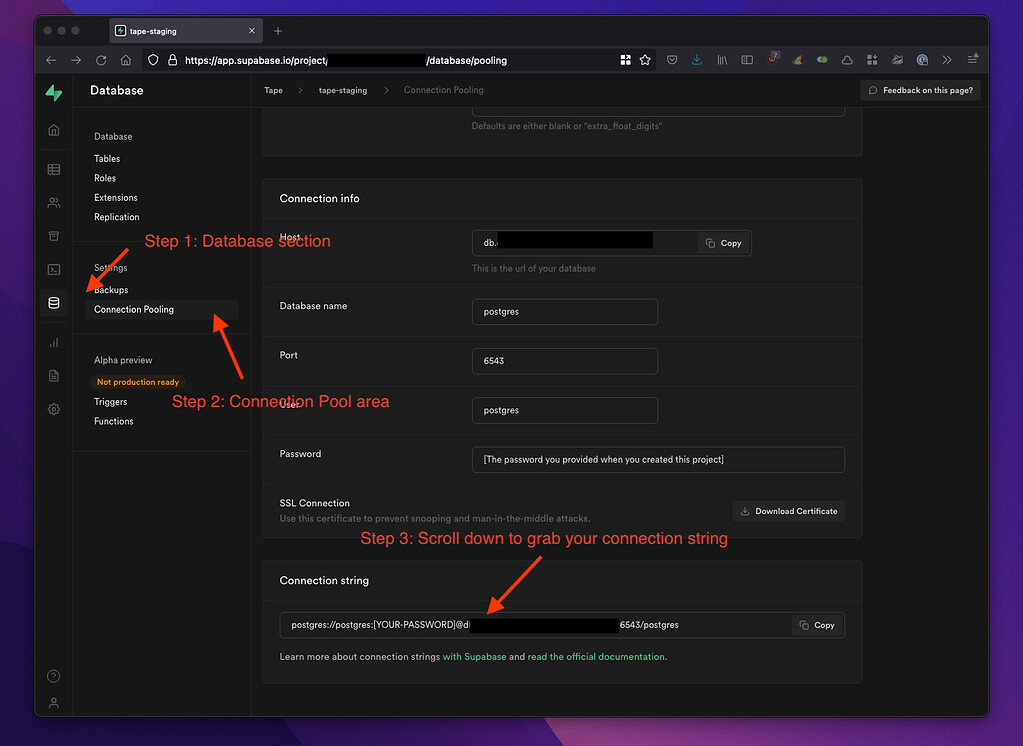Screen dimensions: 1023x746
Task: Open the Supabase logo home
Action: click(x=54, y=93)
